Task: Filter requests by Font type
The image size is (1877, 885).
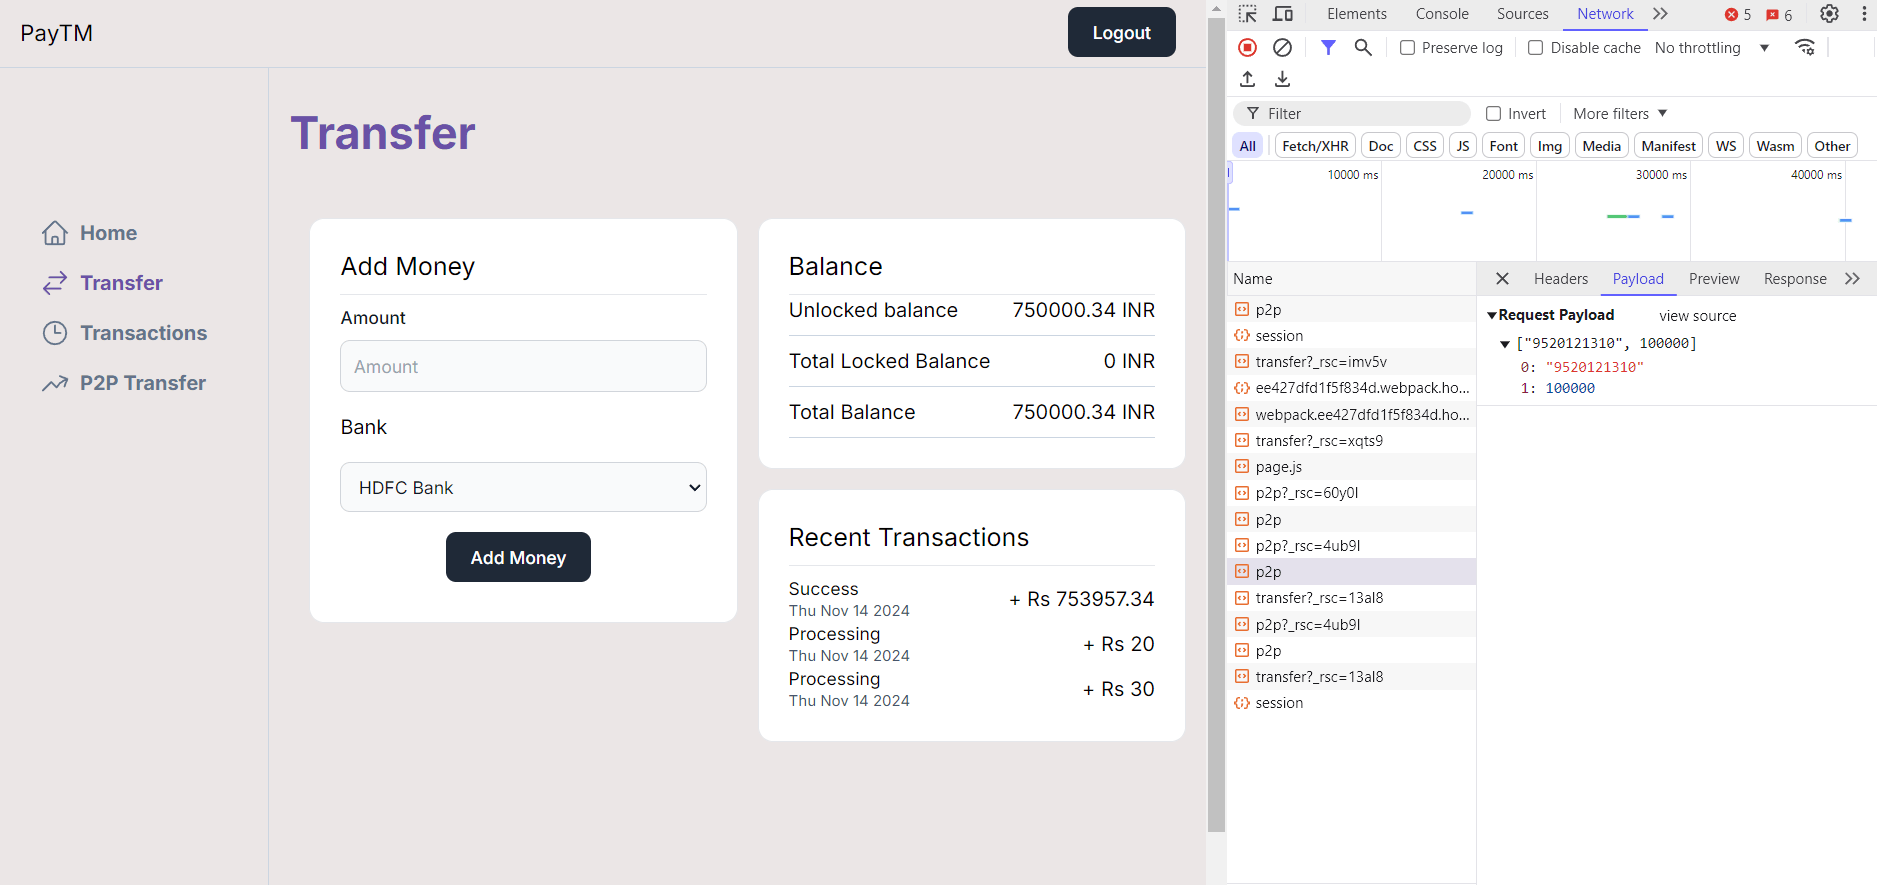Action: pos(1504,146)
